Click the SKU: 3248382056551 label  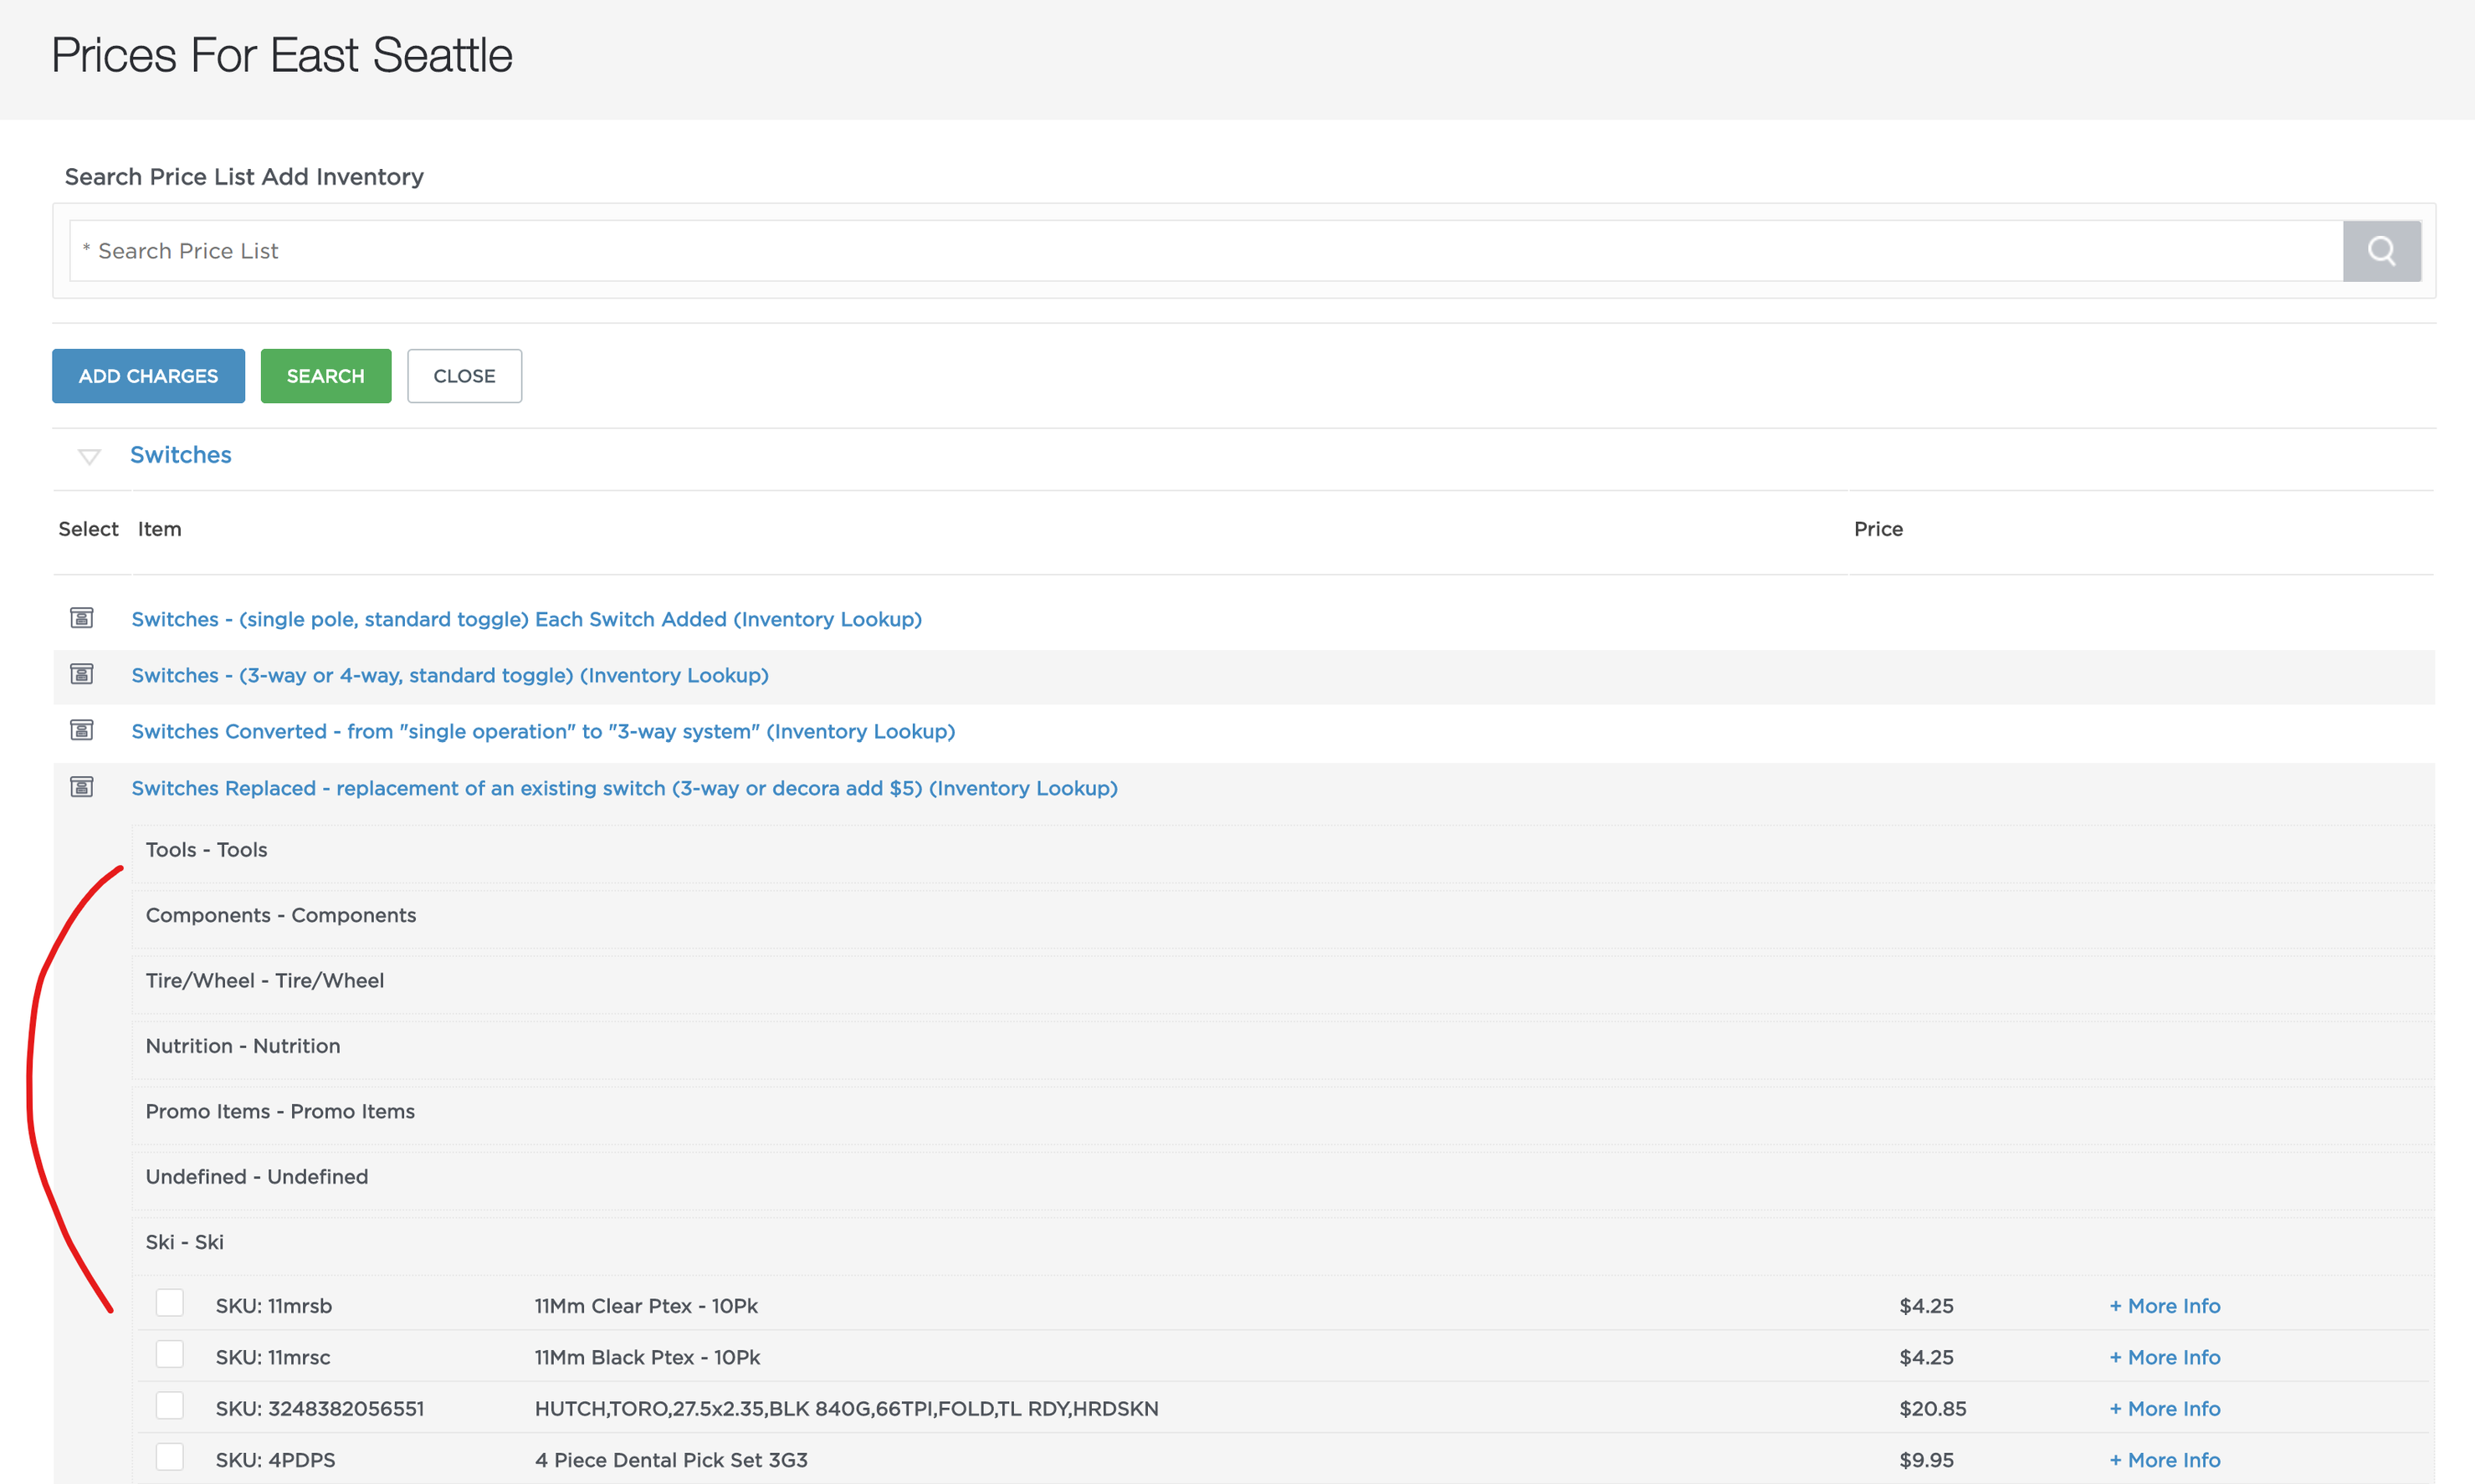pyautogui.click(x=320, y=1409)
